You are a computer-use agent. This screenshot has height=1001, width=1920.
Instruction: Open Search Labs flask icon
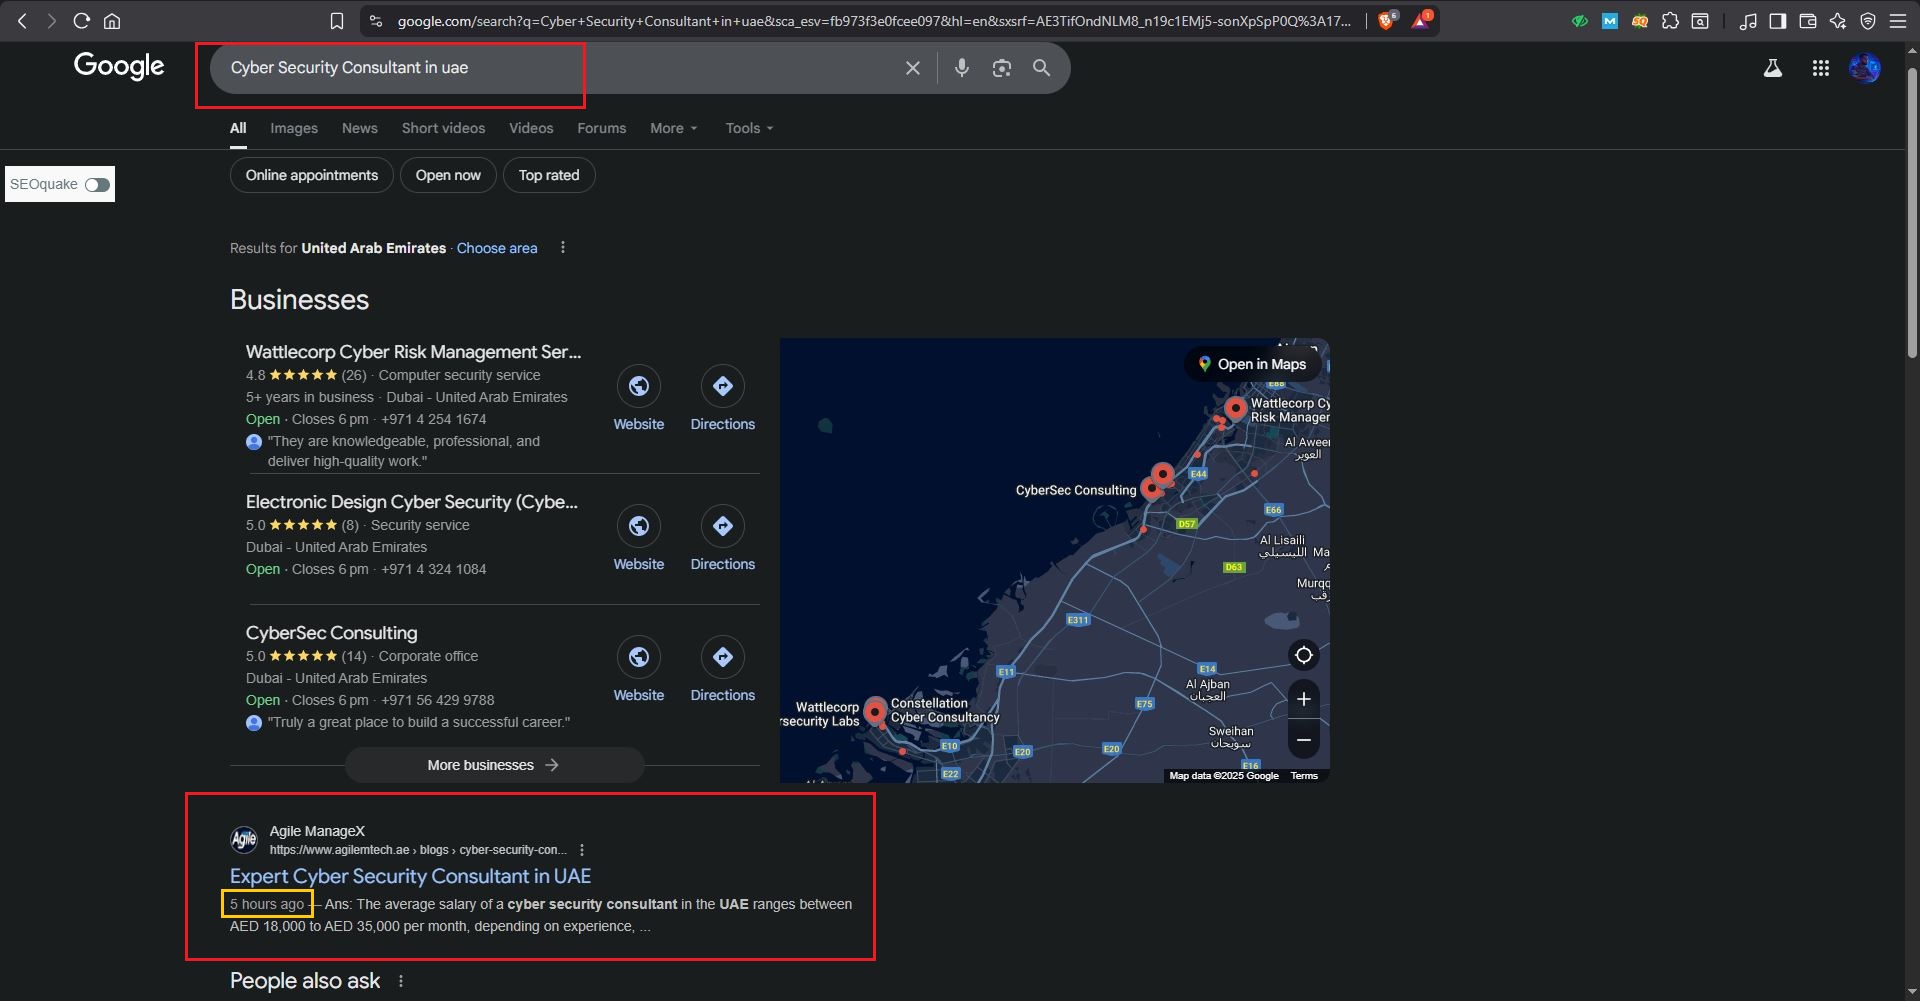tap(1772, 68)
